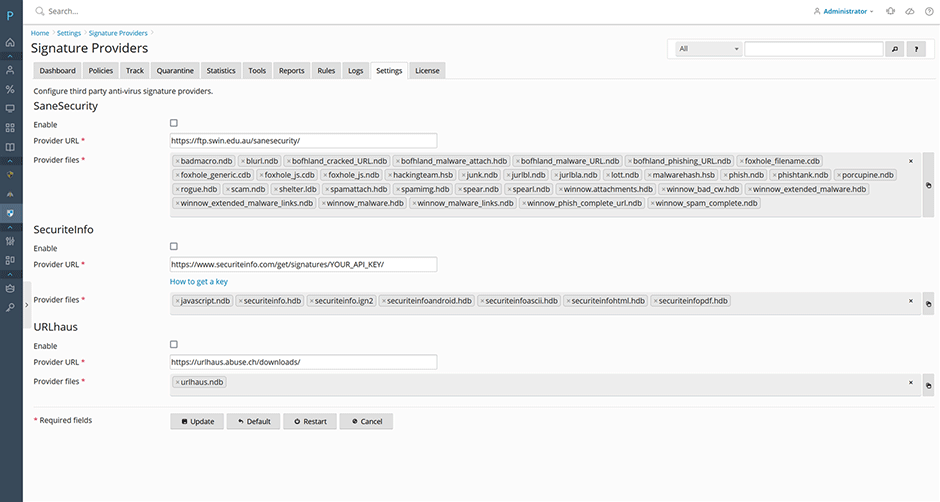Select the highlighted blue shield sidebar icon

(x=10, y=213)
